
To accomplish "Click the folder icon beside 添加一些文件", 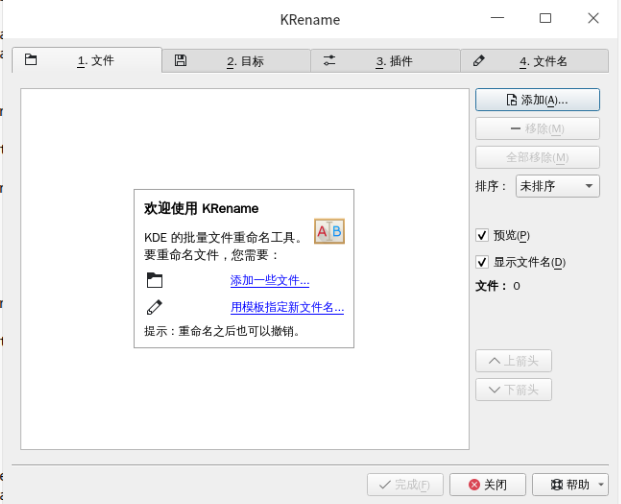I will click(154, 280).
